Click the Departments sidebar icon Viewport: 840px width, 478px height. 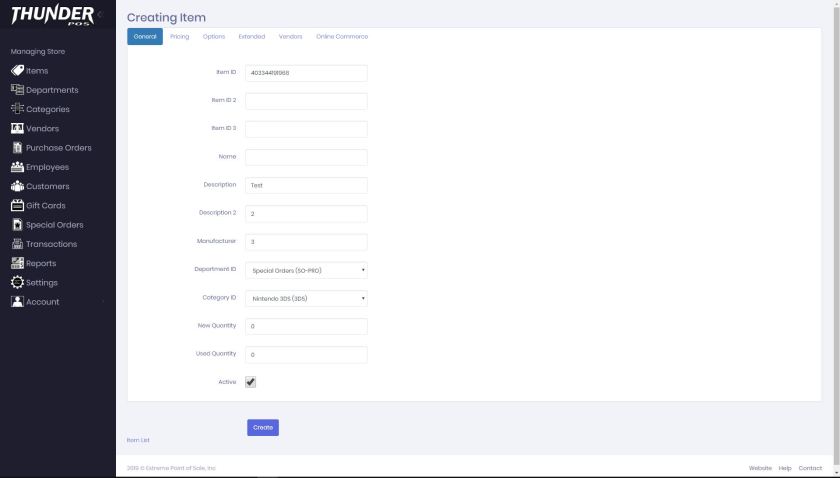point(17,89)
